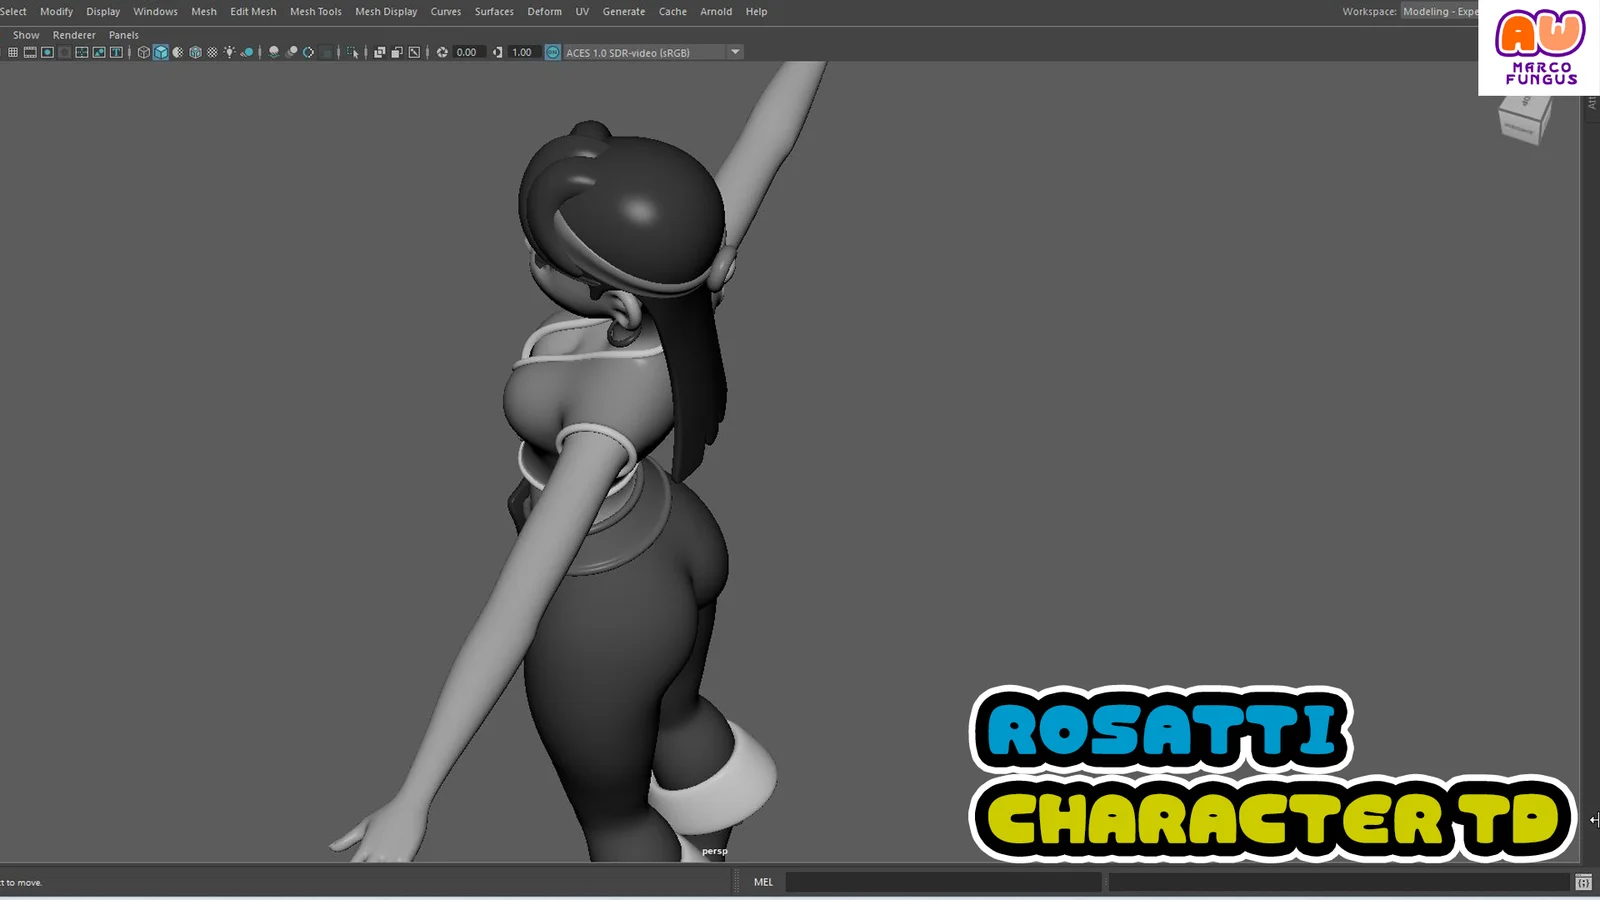Switch to wireframe display mode icon

click(x=144, y=52)
